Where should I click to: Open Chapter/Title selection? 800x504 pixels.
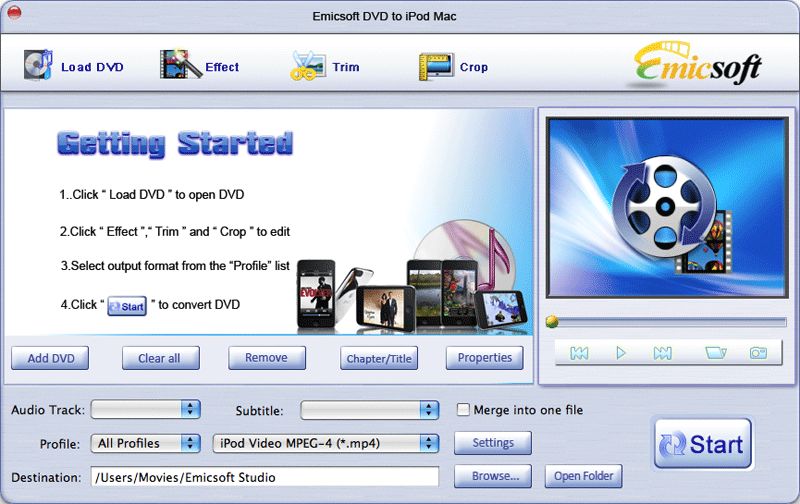point(379,358)
